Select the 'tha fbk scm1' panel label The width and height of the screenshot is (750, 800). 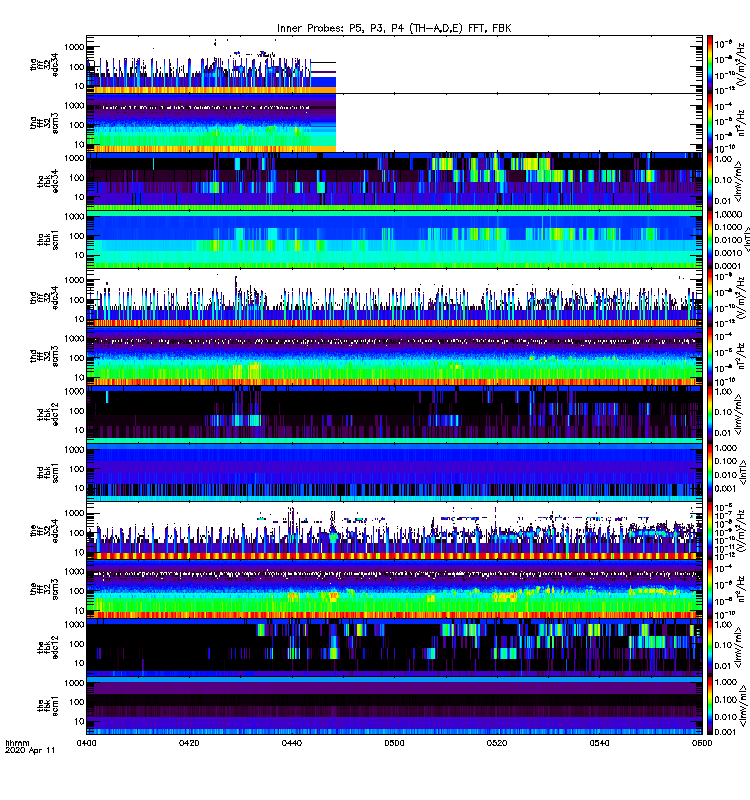click(x=48, y=240)
